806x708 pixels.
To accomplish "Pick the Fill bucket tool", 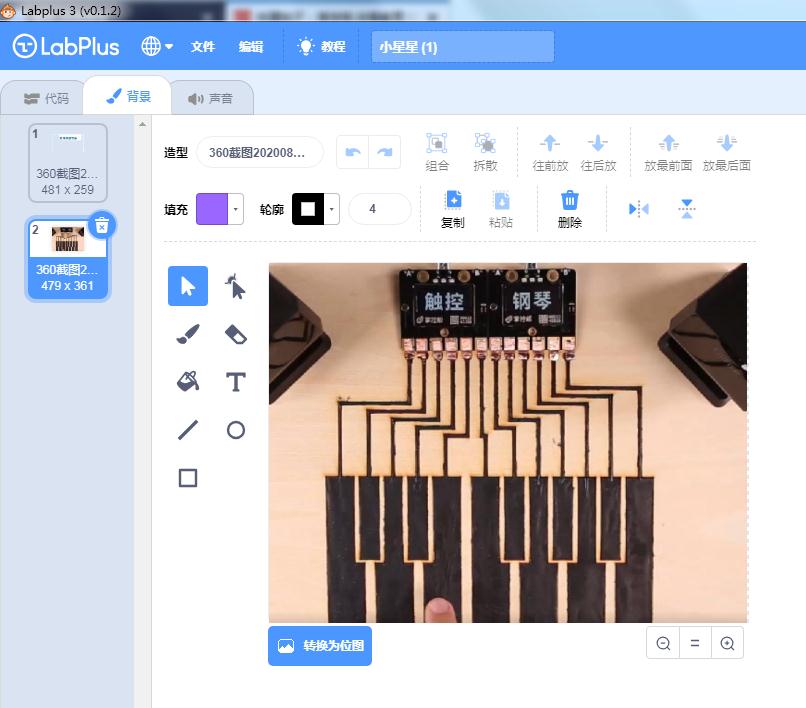I will pos(188,382).
